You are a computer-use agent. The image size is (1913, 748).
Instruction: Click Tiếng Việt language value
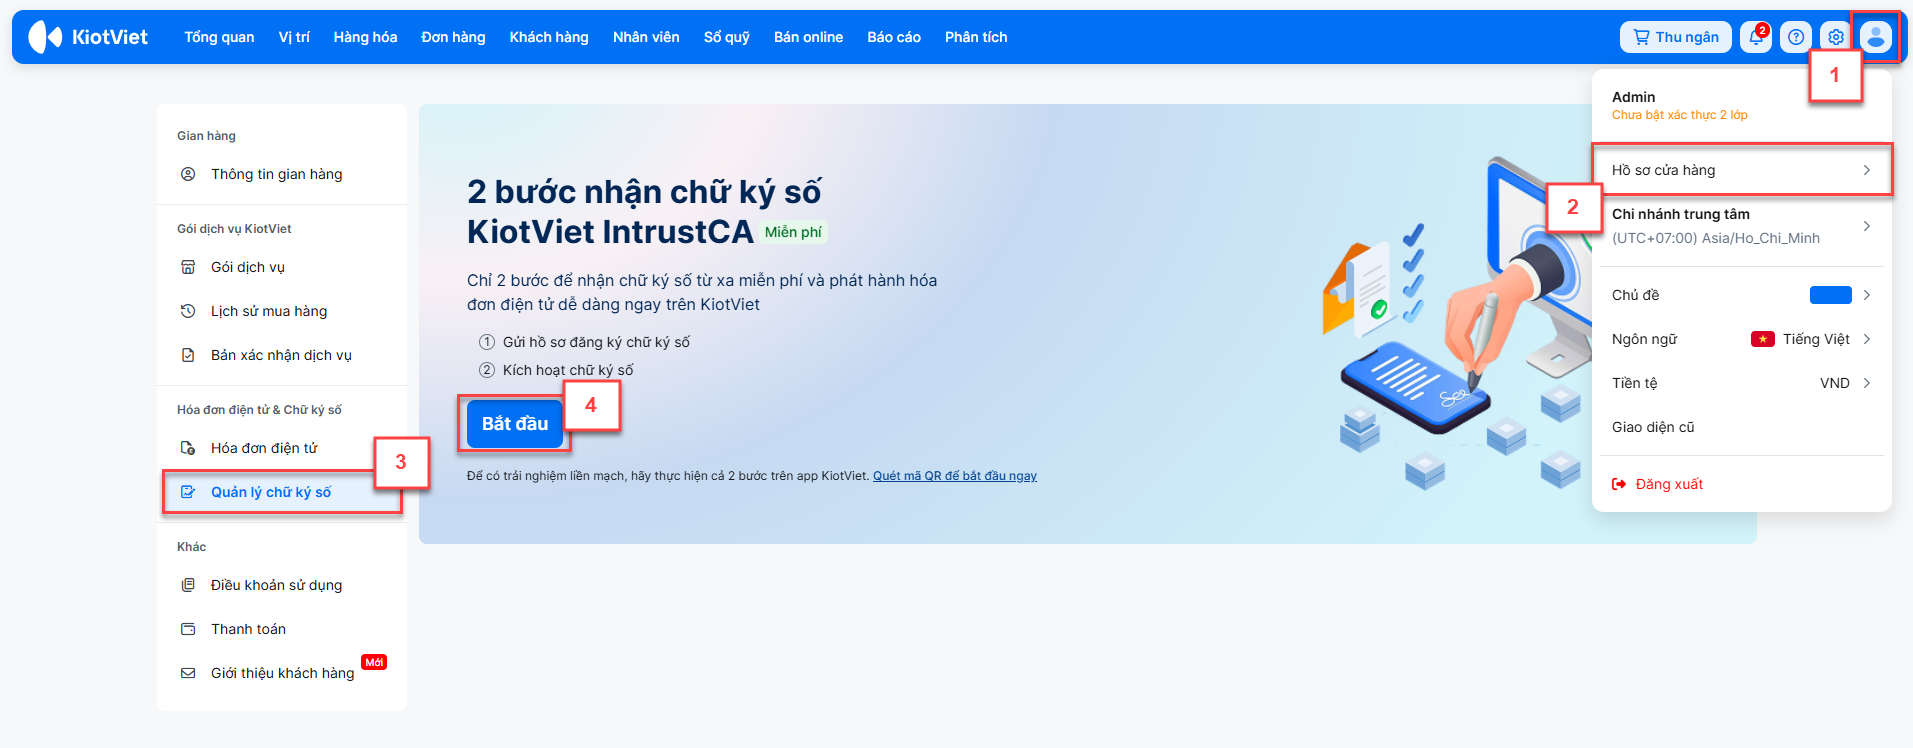1816,339
